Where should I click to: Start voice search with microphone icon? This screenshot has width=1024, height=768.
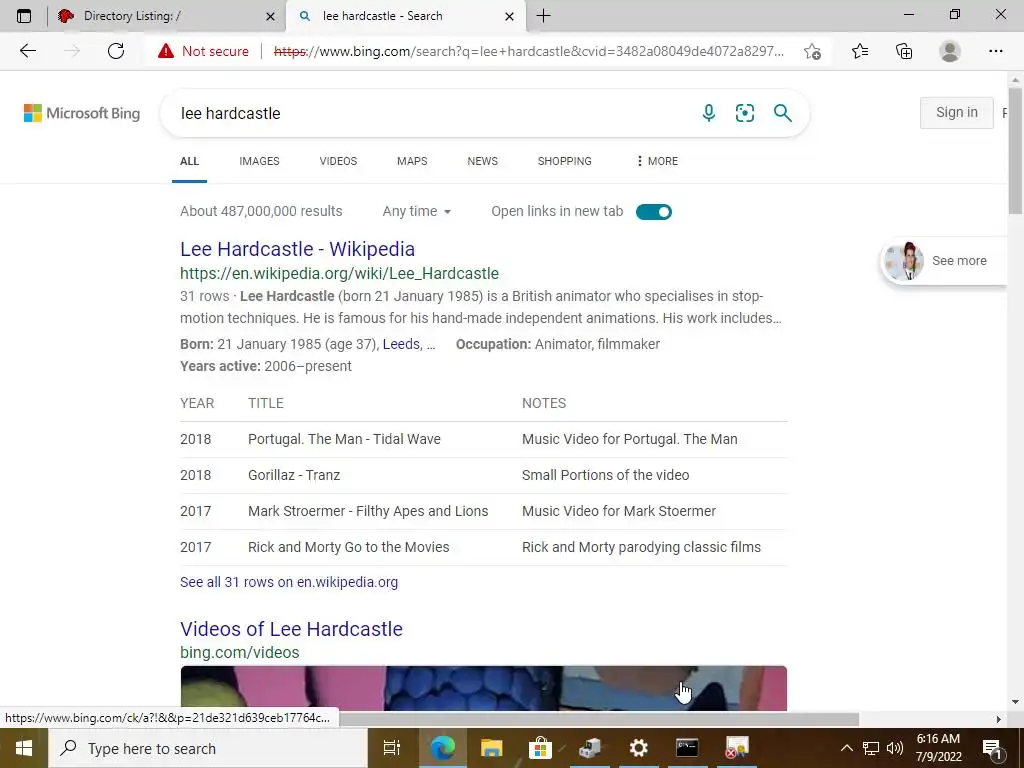709,113
